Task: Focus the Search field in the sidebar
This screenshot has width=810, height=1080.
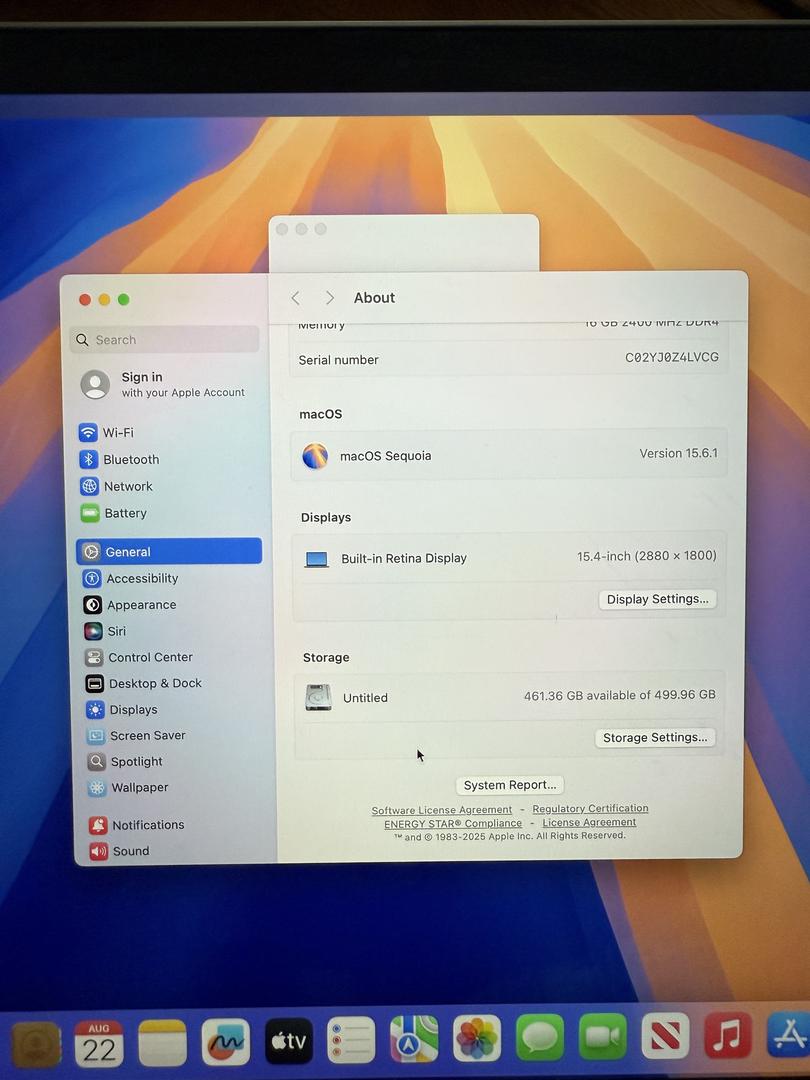Action: coord(165,340)
